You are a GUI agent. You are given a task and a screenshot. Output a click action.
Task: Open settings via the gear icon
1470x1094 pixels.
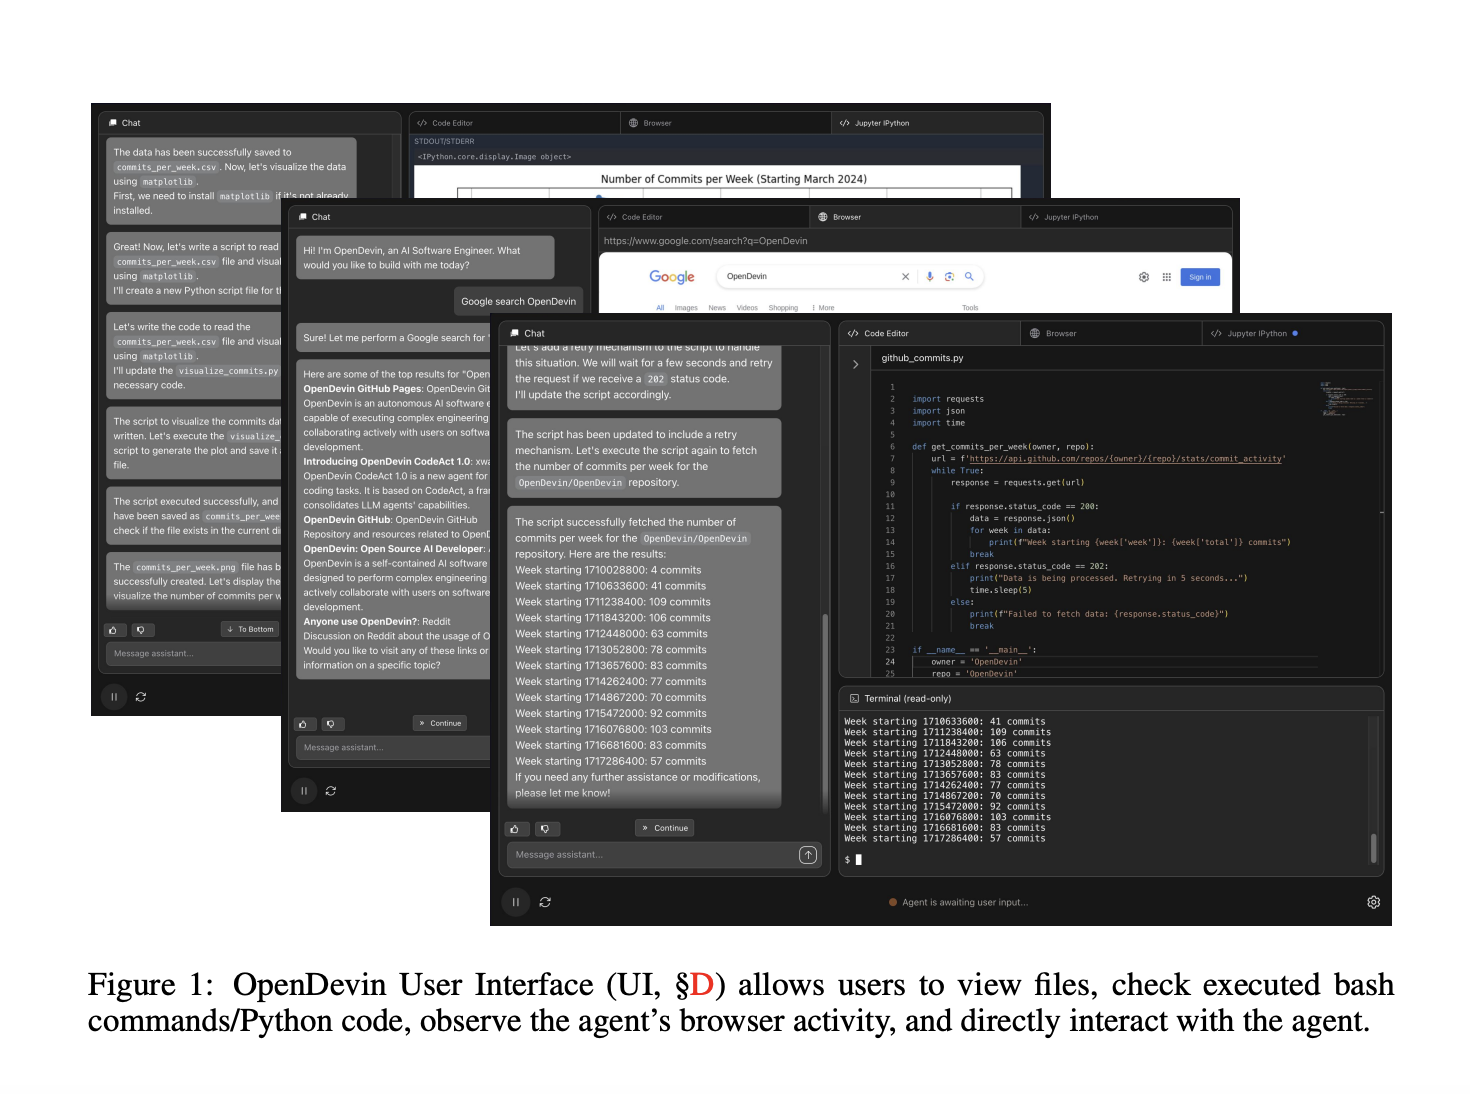[1374, 902]
